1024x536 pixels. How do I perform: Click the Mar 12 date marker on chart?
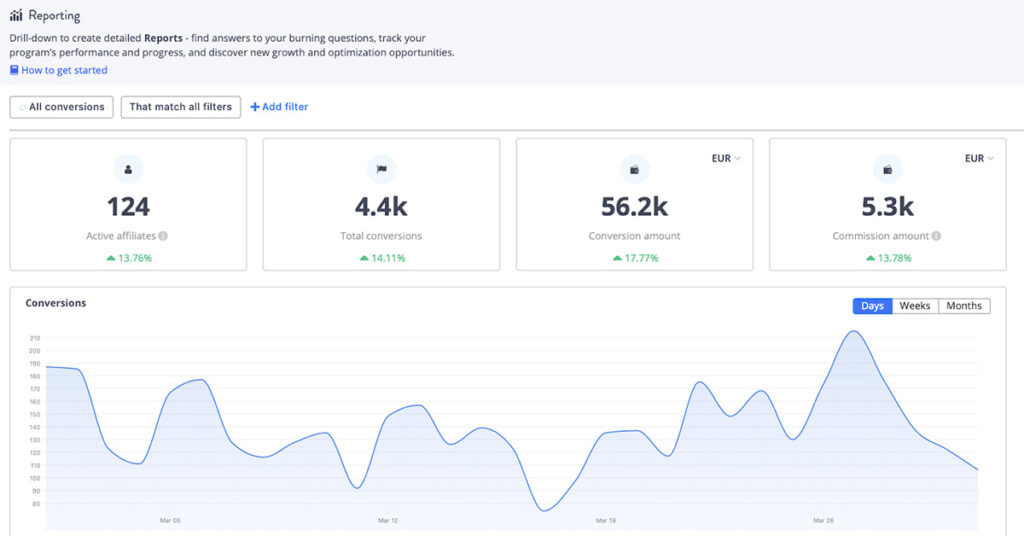click(x=388, y=521)
